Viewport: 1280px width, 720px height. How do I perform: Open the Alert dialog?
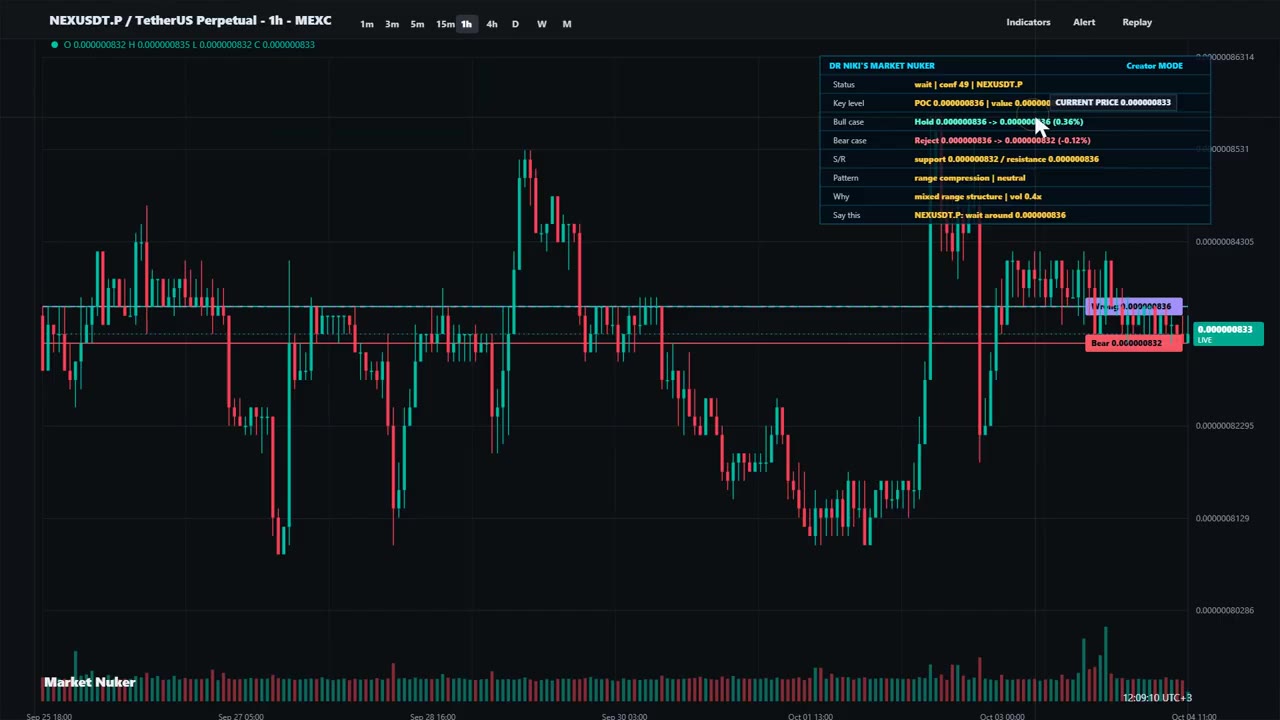[x=1084, y=22]
